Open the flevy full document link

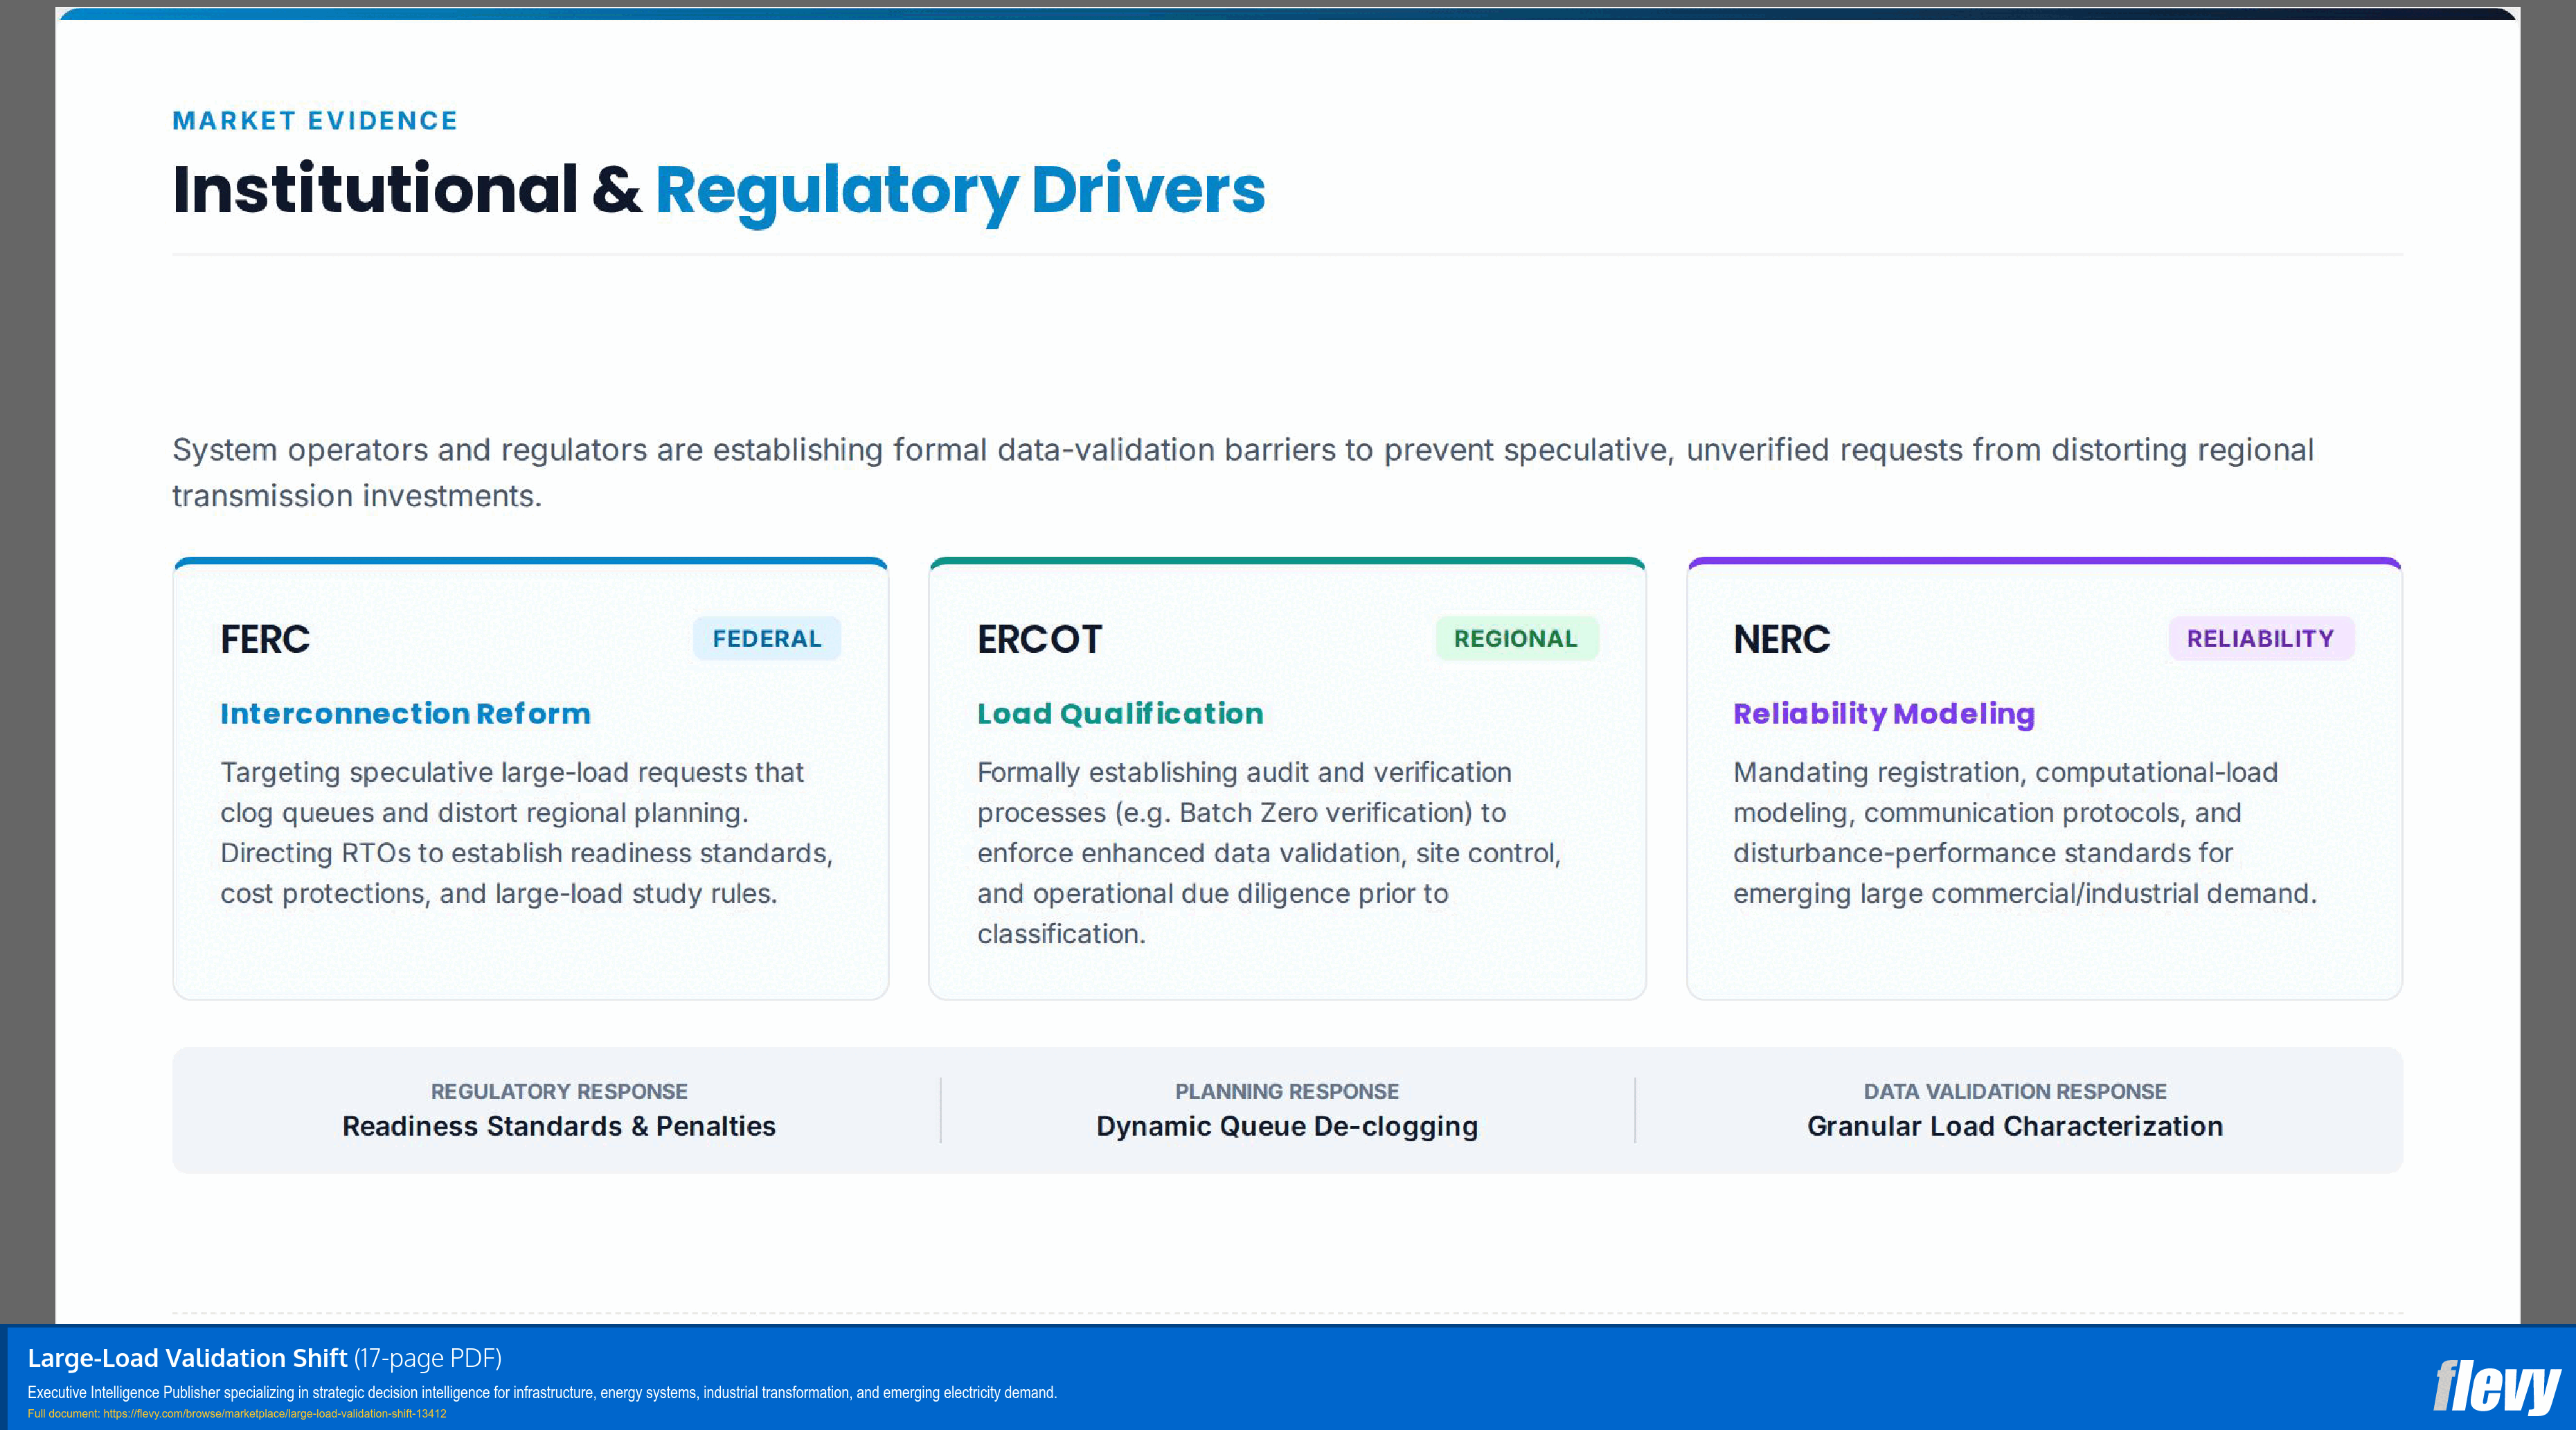[x=237, y=1413]
